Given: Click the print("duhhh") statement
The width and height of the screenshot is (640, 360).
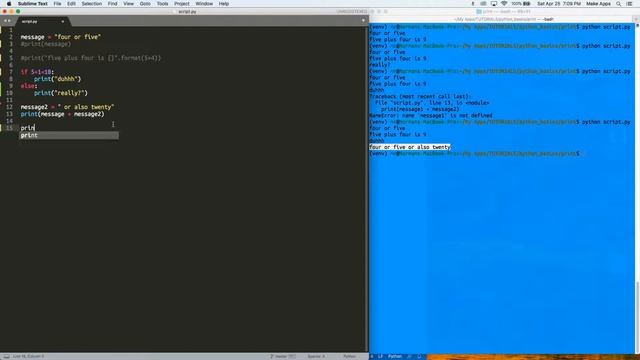Looking at the screenshot, I should [x=58, y=79].
